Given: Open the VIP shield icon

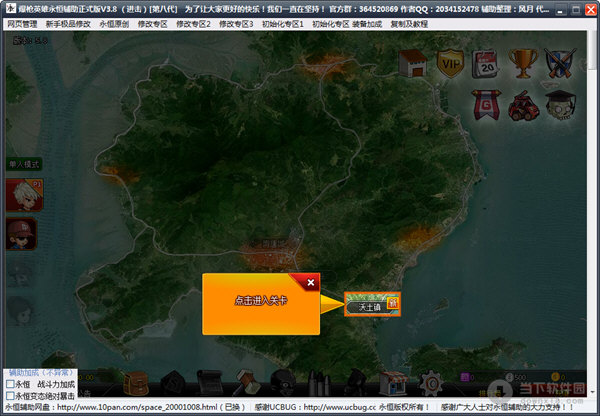Looking at the screenshot, I should click(x=450, y=63).
